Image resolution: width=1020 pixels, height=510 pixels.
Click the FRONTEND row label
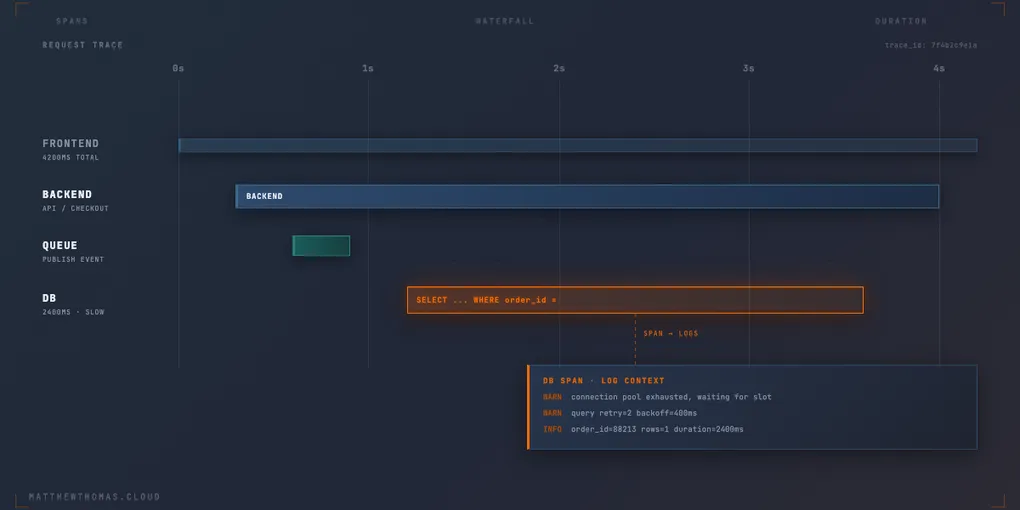pos(71,144)
